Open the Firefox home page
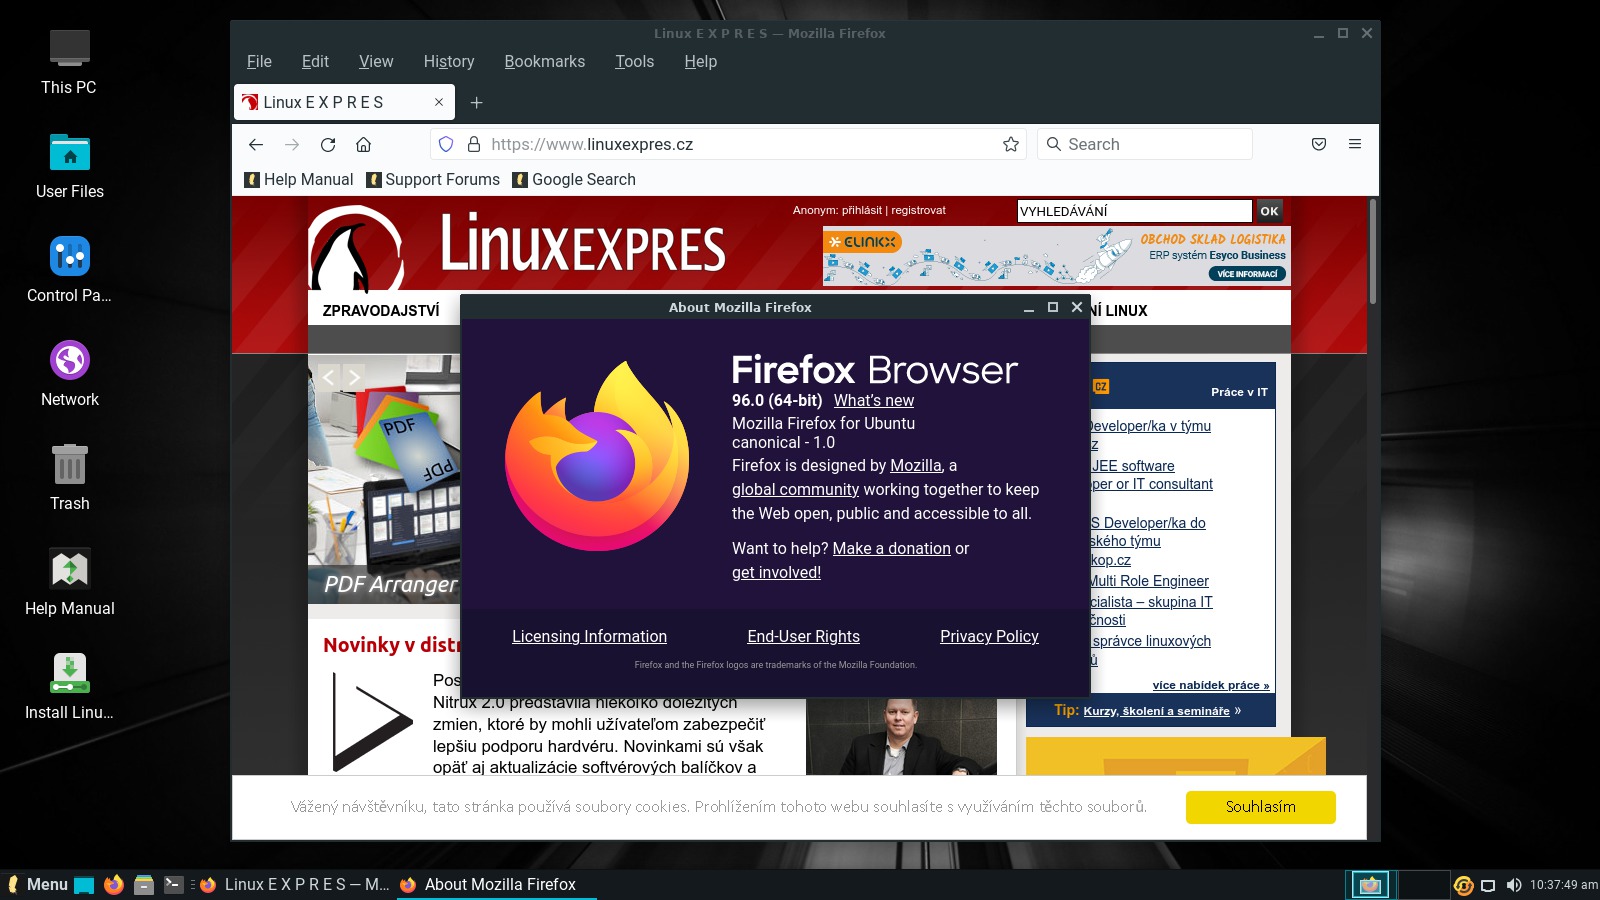Image resolution: width=1600 pixels, height=900 pixels. pos(364,144)
